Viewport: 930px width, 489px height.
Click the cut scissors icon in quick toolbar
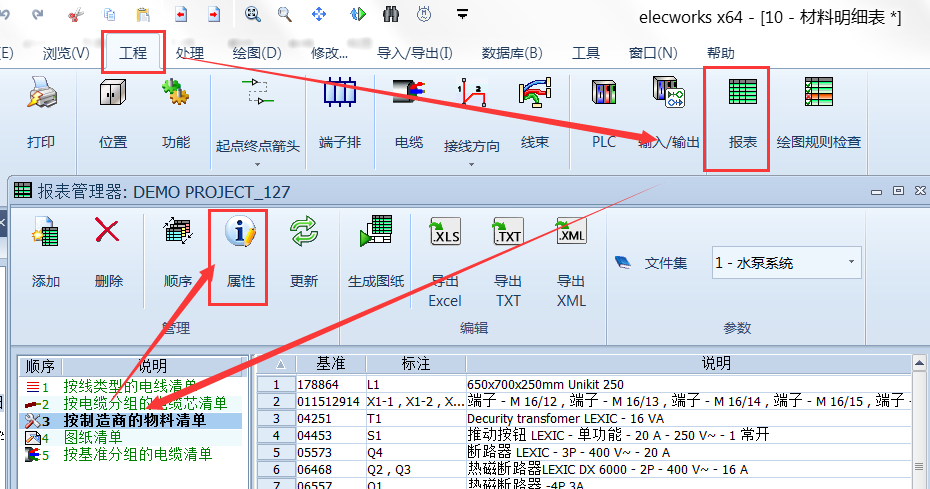coord(76,14)
